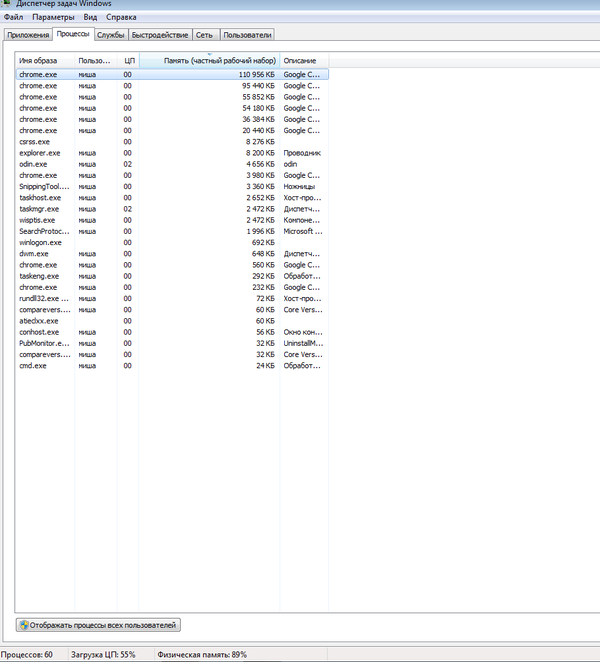
Task: Sort by Память (частный рабочий набор) column
Action: pos(209,61)
